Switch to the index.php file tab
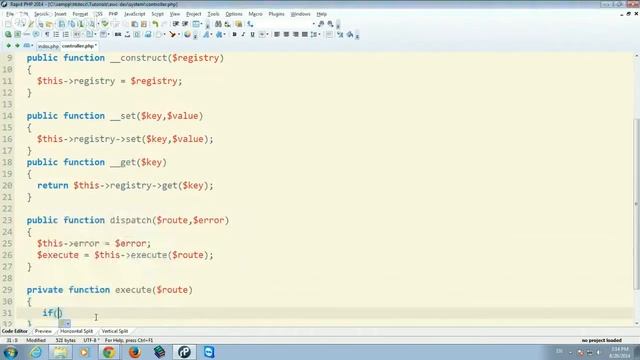The image size is (640, 360). pos(48,46)
